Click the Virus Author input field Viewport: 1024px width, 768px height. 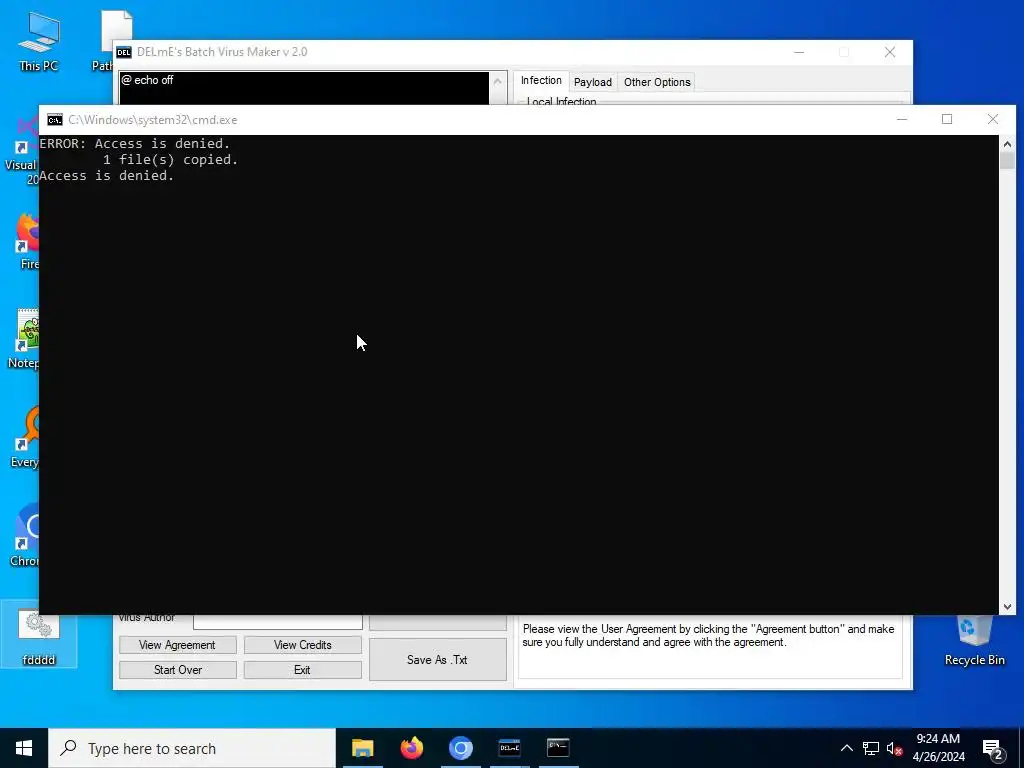coord(278,621)
